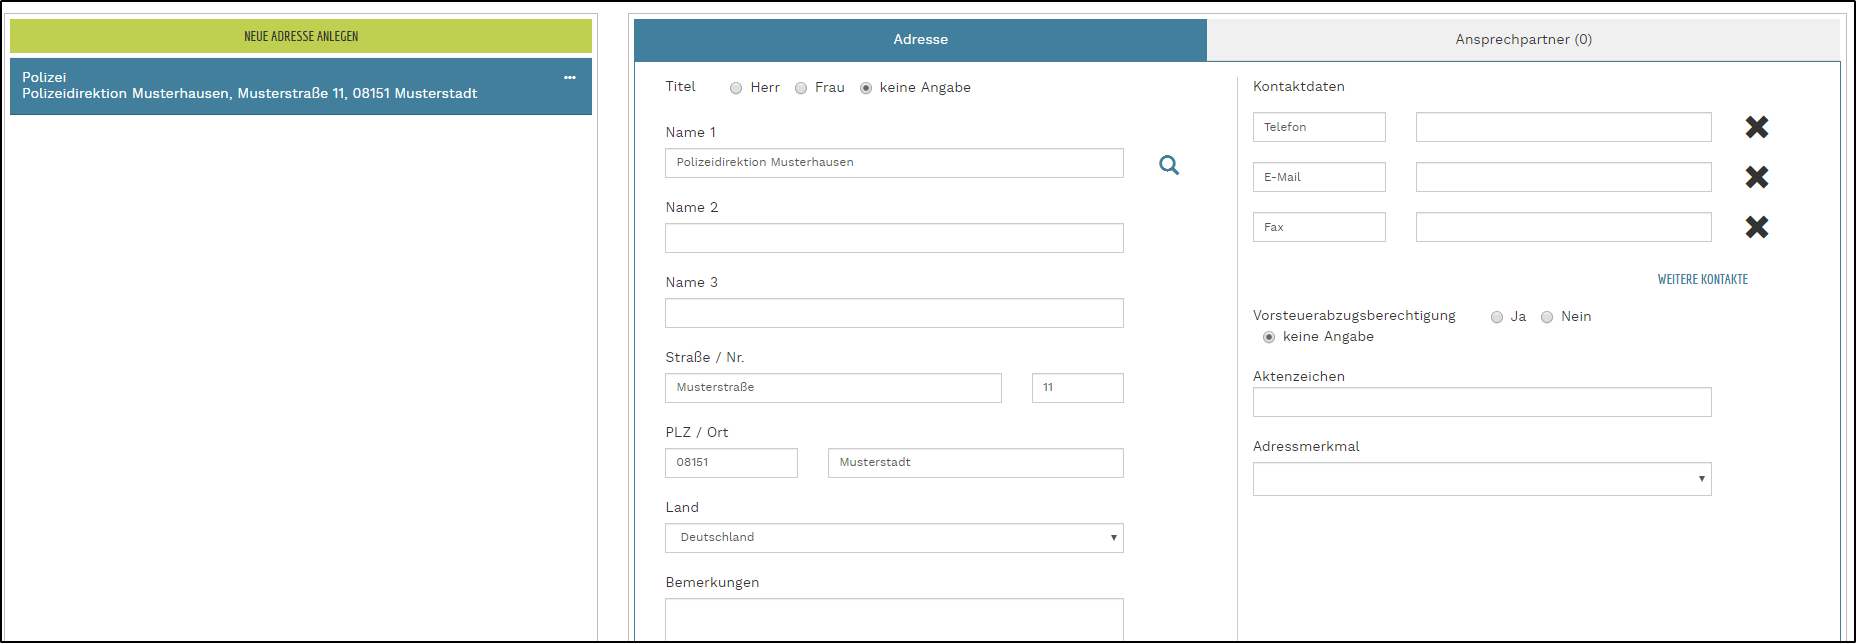
Task: Click the Weitere Kontakte link
Action: click(1702, 280)
